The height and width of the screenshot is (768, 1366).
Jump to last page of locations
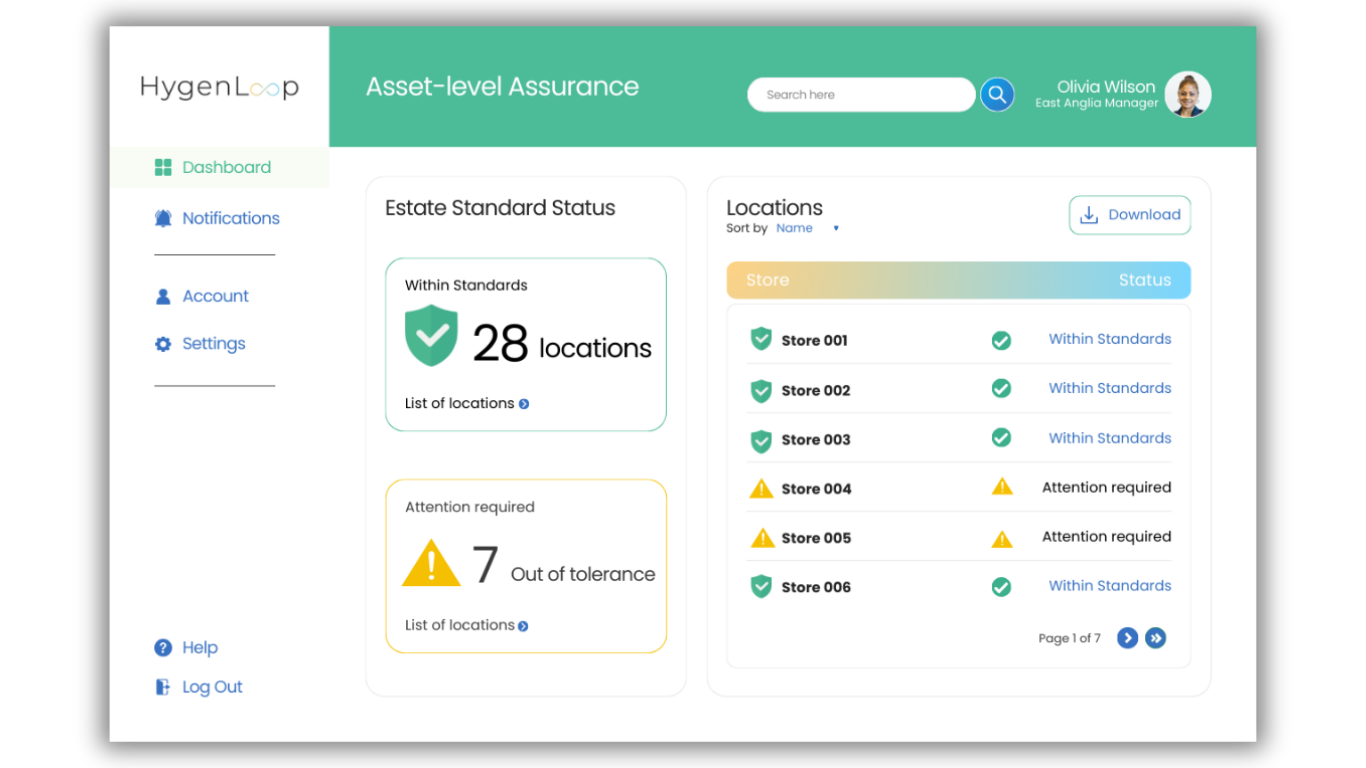[1155, 638]
